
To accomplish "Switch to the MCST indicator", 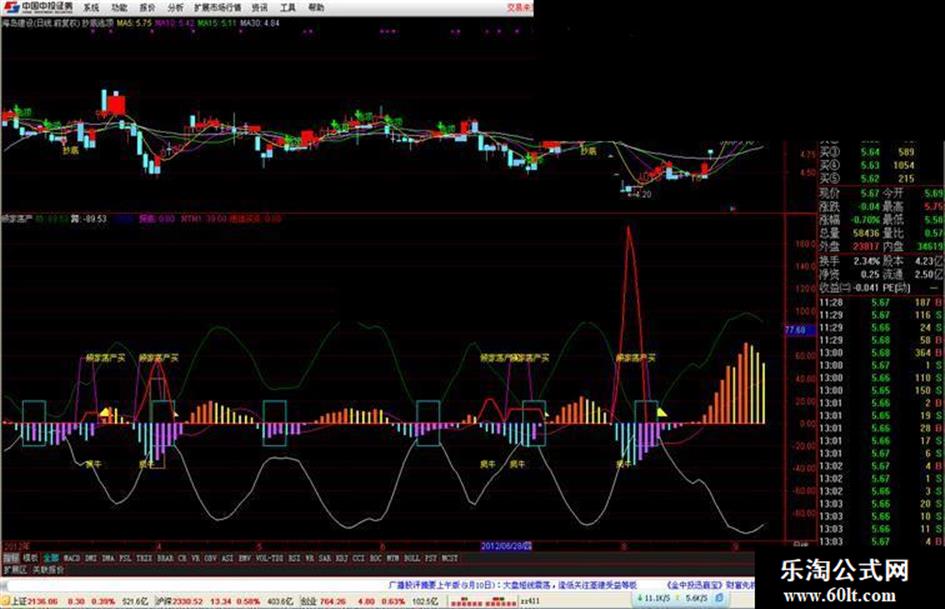I will [x=450, y=558].
